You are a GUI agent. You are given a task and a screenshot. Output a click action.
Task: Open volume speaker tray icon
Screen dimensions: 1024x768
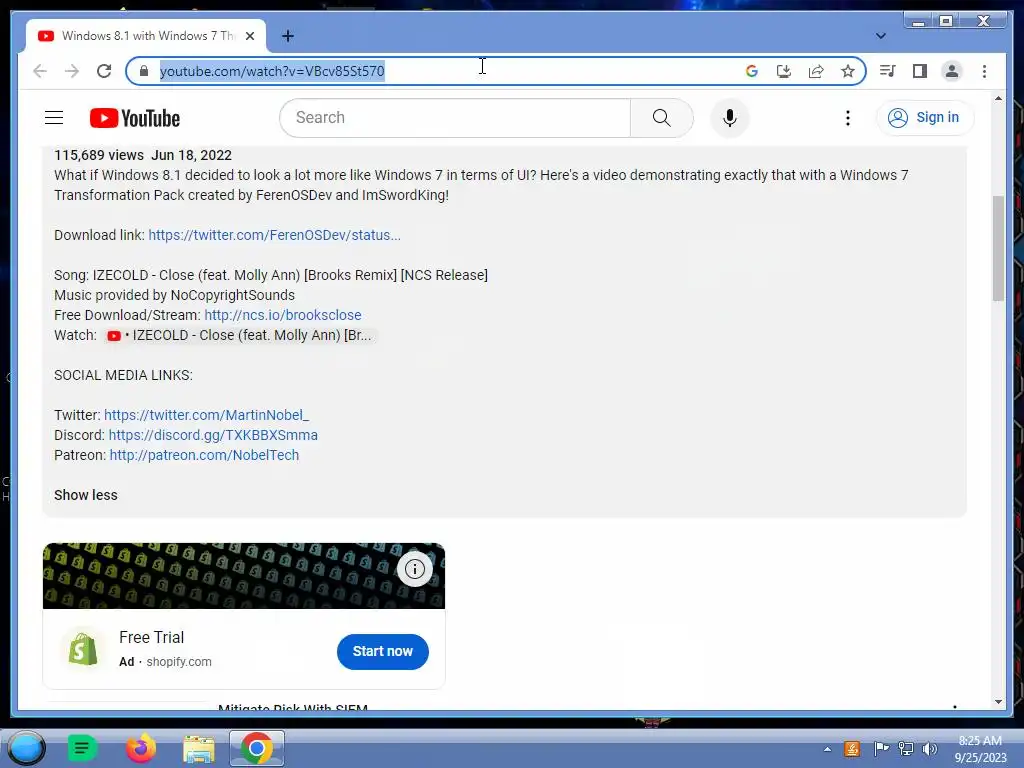point(929,749)
